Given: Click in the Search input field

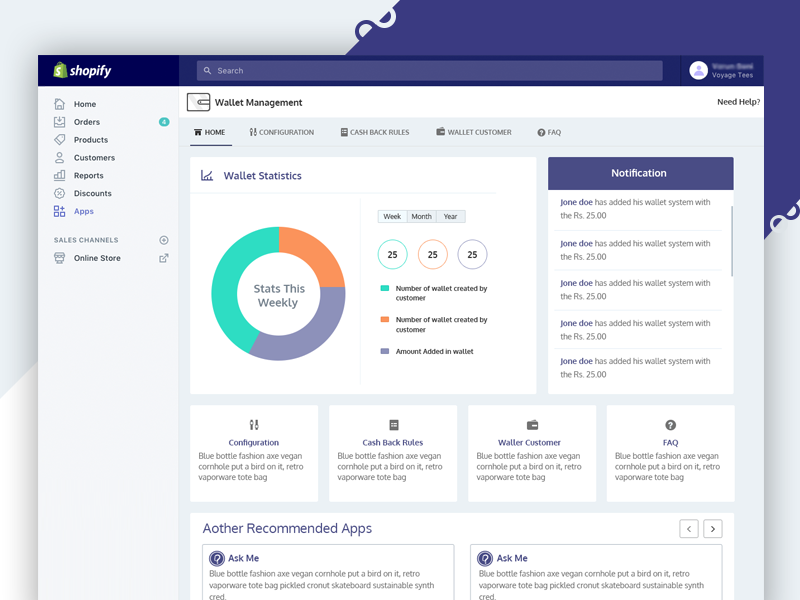Looking at the screenshot, I should point(430,70).
